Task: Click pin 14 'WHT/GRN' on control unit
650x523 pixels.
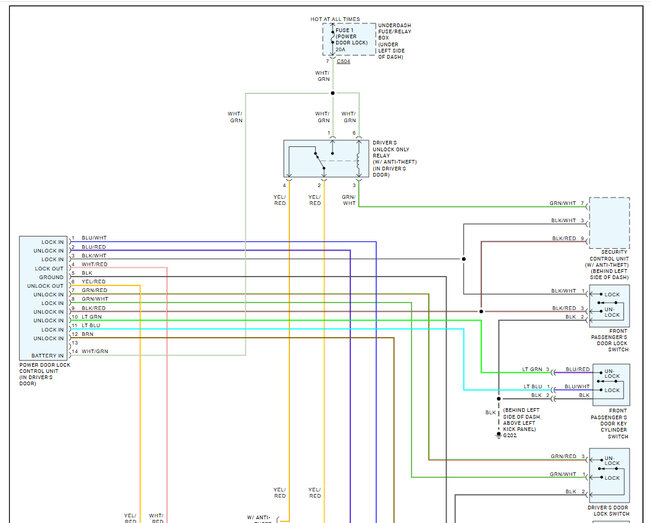Action: coord(90,351)
